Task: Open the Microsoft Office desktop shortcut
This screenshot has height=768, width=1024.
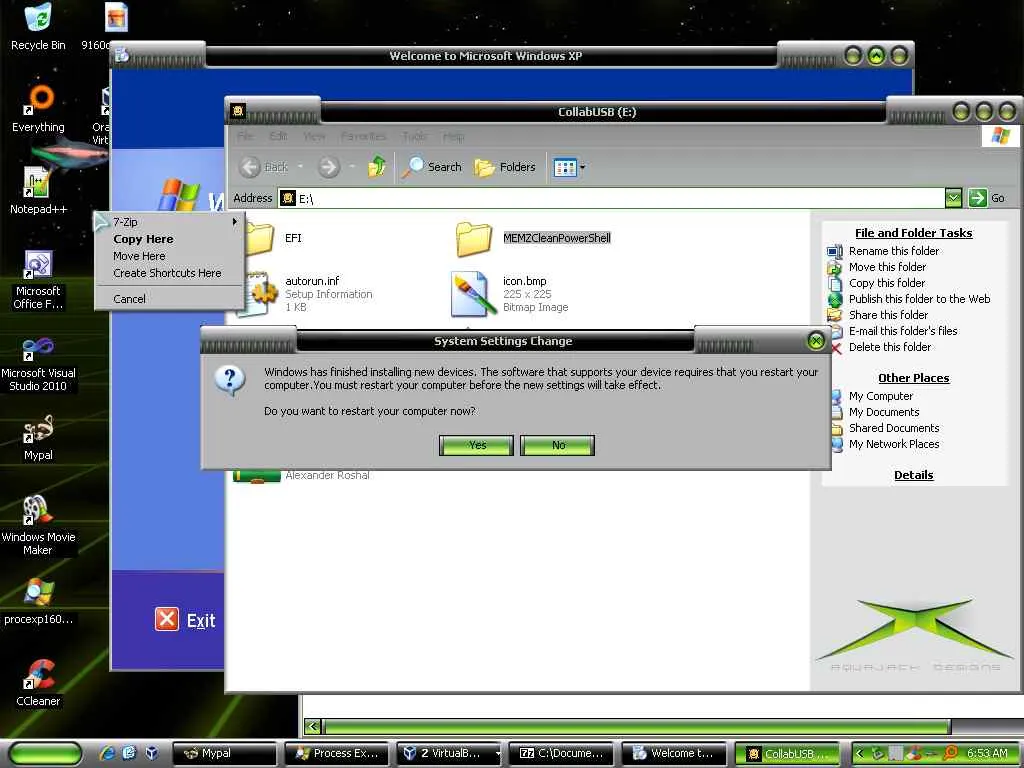Action: 38,279
